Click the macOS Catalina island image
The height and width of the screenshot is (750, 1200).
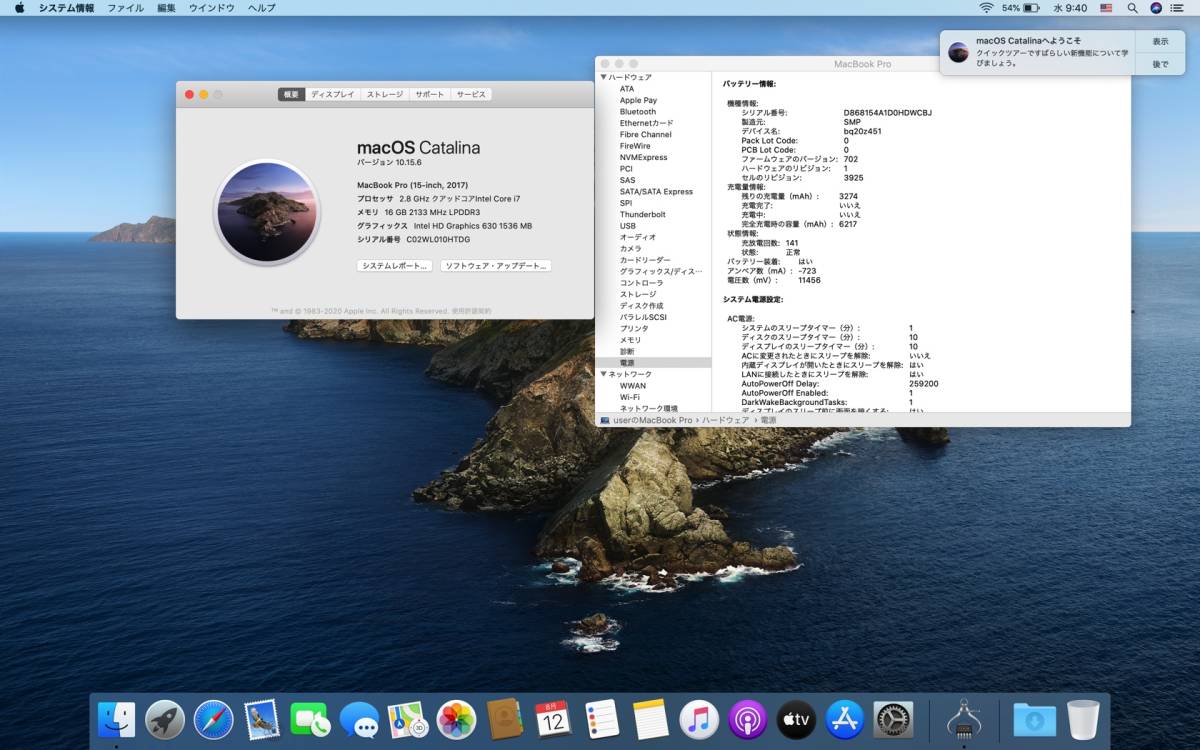(x=267, y=212)
